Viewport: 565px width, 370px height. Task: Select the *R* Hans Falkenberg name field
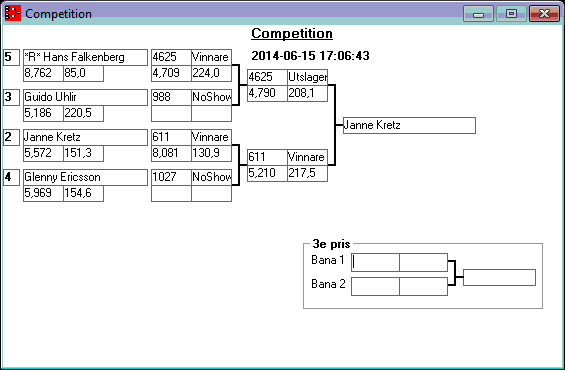pos(85,57)
